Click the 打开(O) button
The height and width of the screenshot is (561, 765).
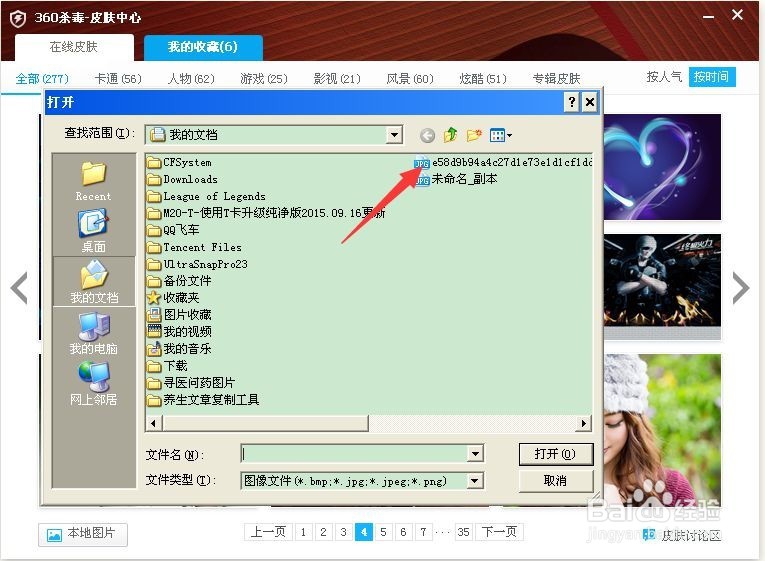[x=556, y=454]
